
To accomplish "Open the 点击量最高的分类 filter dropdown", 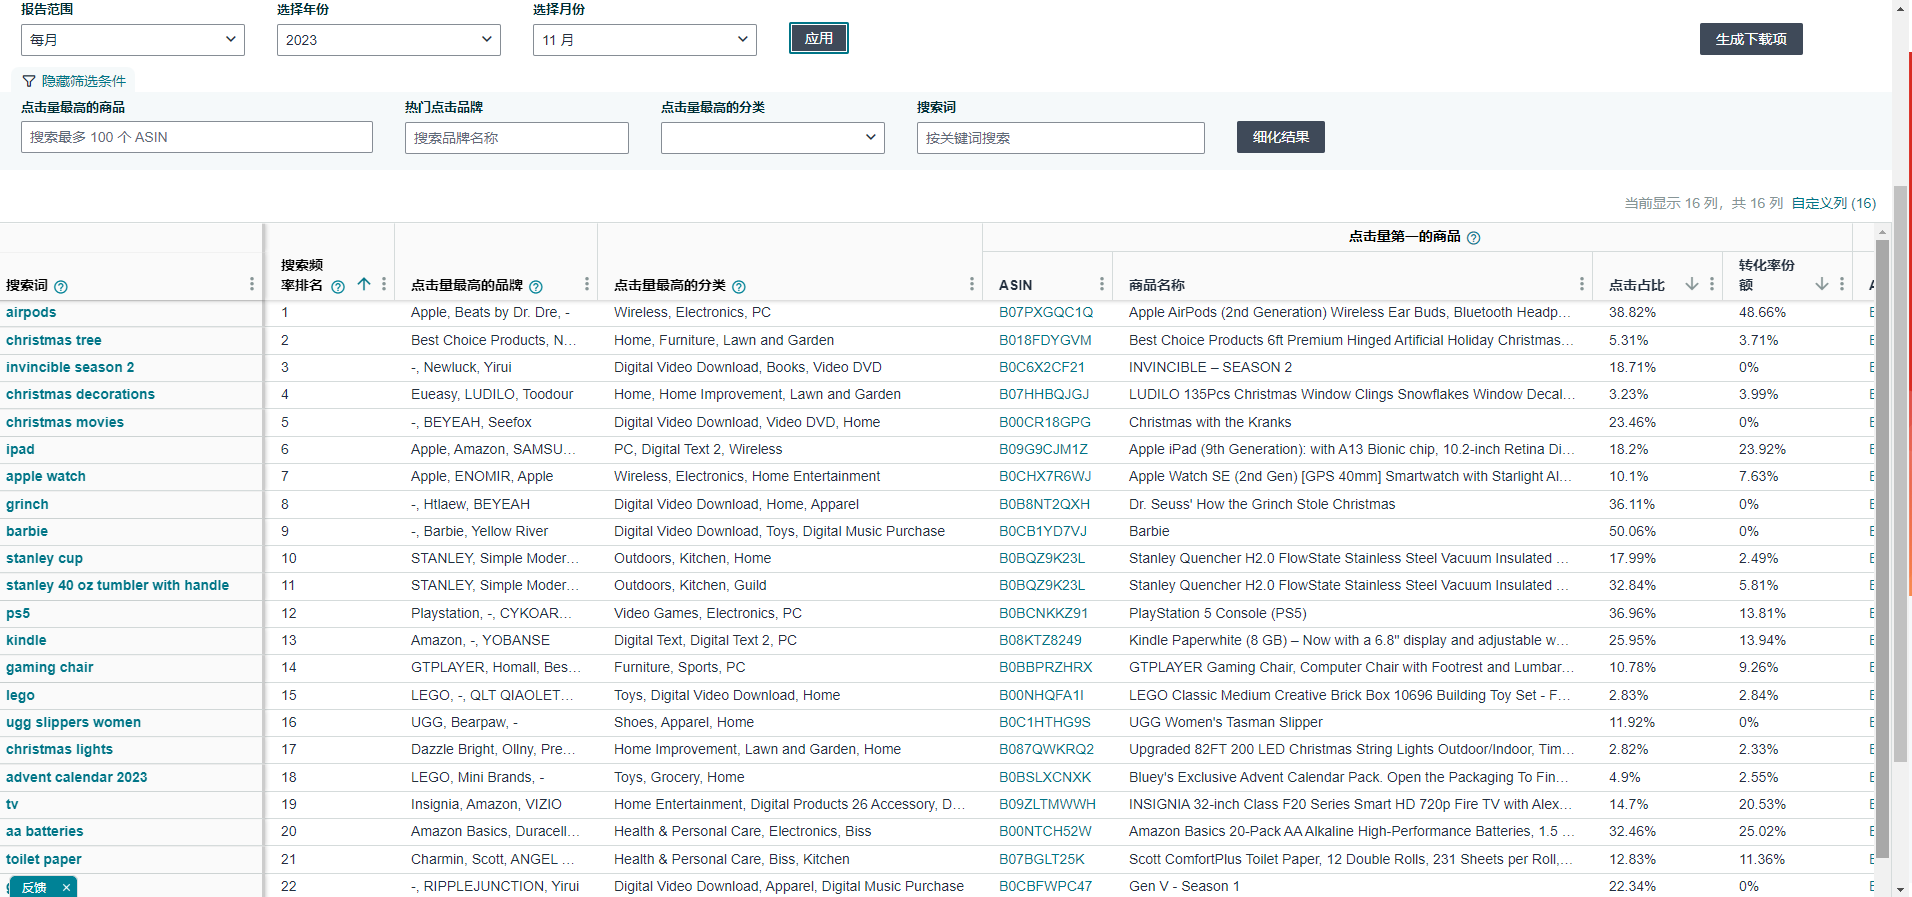I will coord(773,138).
